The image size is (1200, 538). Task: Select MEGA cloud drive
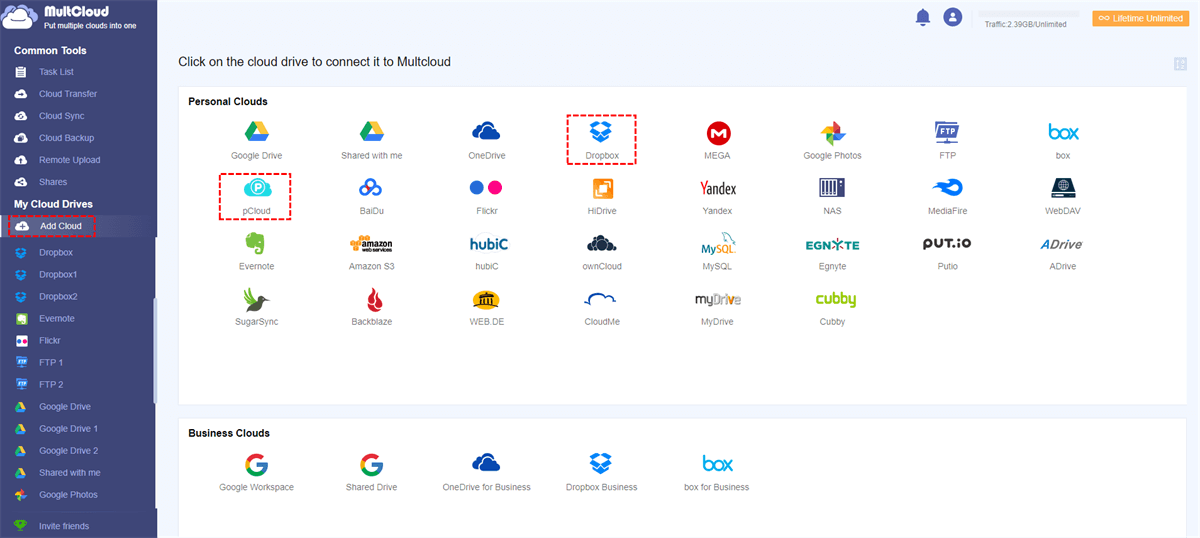coord(717,140)
